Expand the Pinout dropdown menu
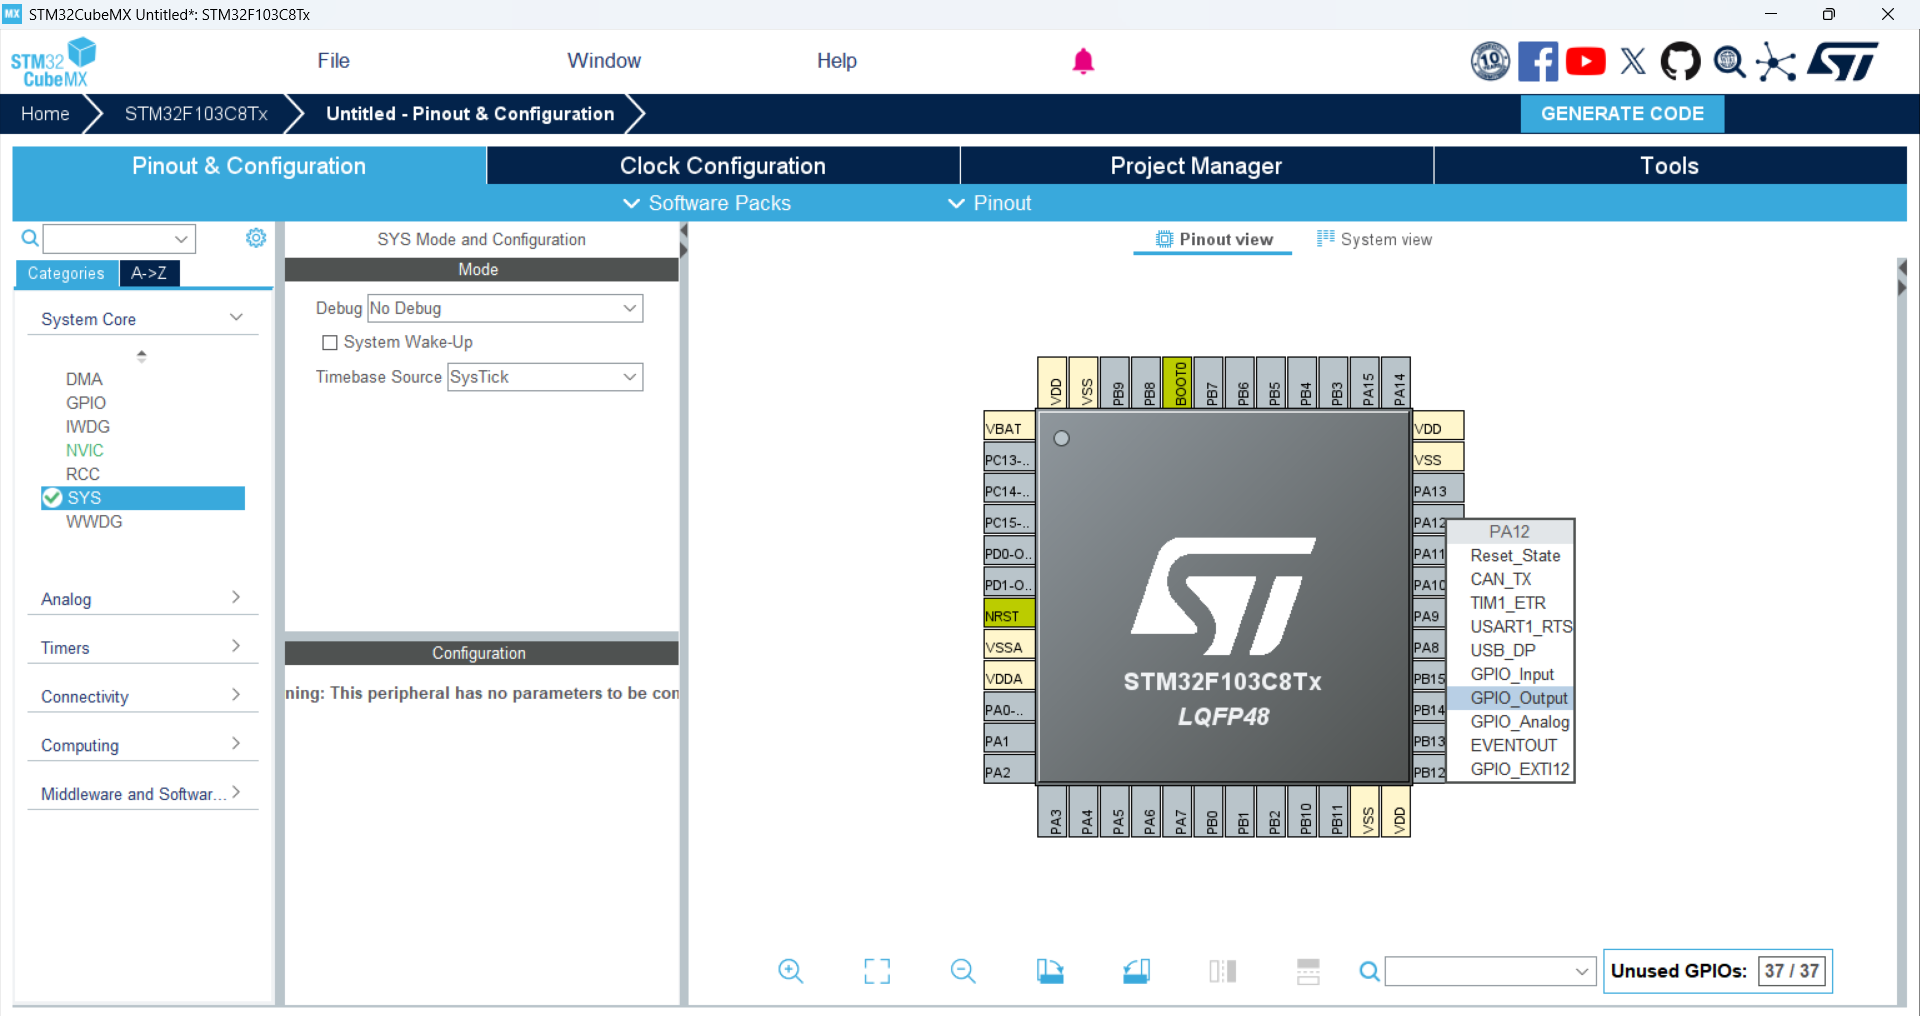1920x1016 pixels. (989, 203)
